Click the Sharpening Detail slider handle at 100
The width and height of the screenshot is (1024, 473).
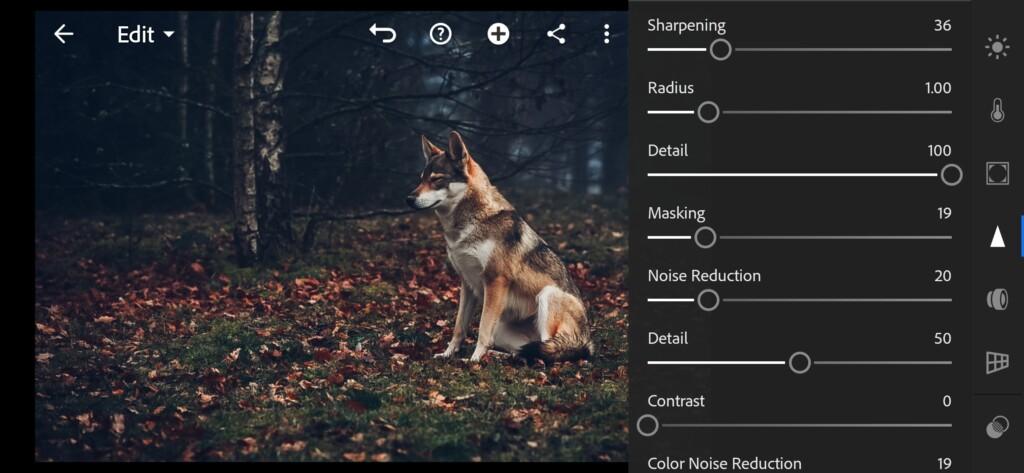point(952,175)
